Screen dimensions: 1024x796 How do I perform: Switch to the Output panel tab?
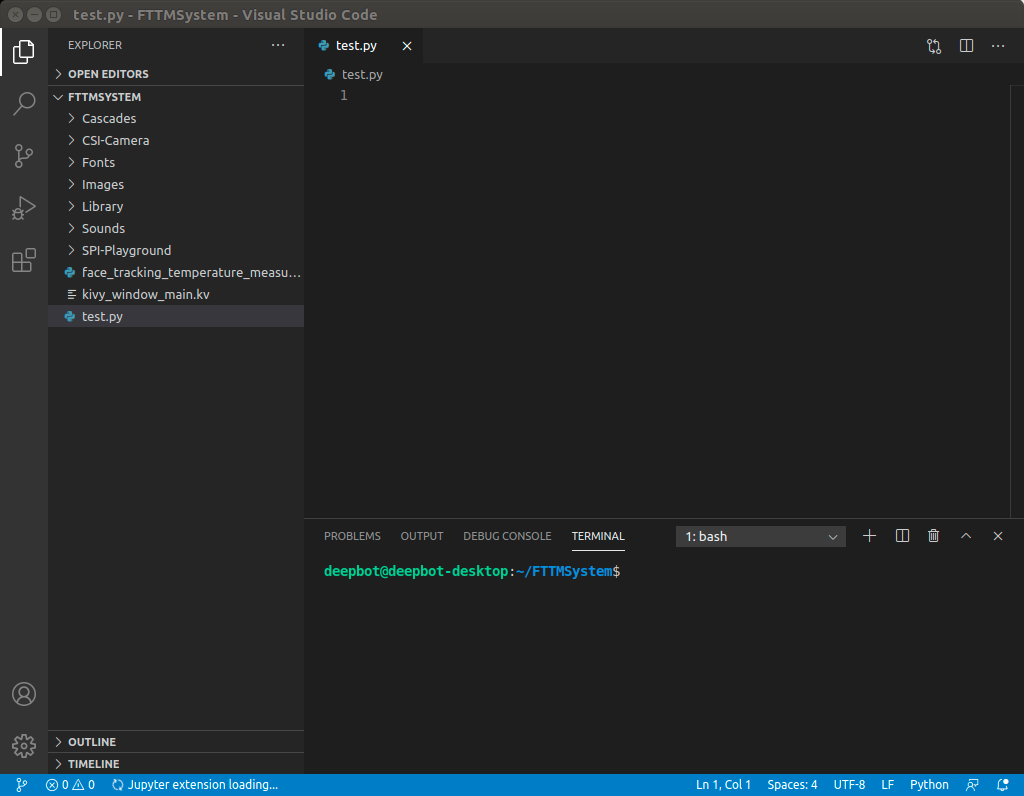422,536
